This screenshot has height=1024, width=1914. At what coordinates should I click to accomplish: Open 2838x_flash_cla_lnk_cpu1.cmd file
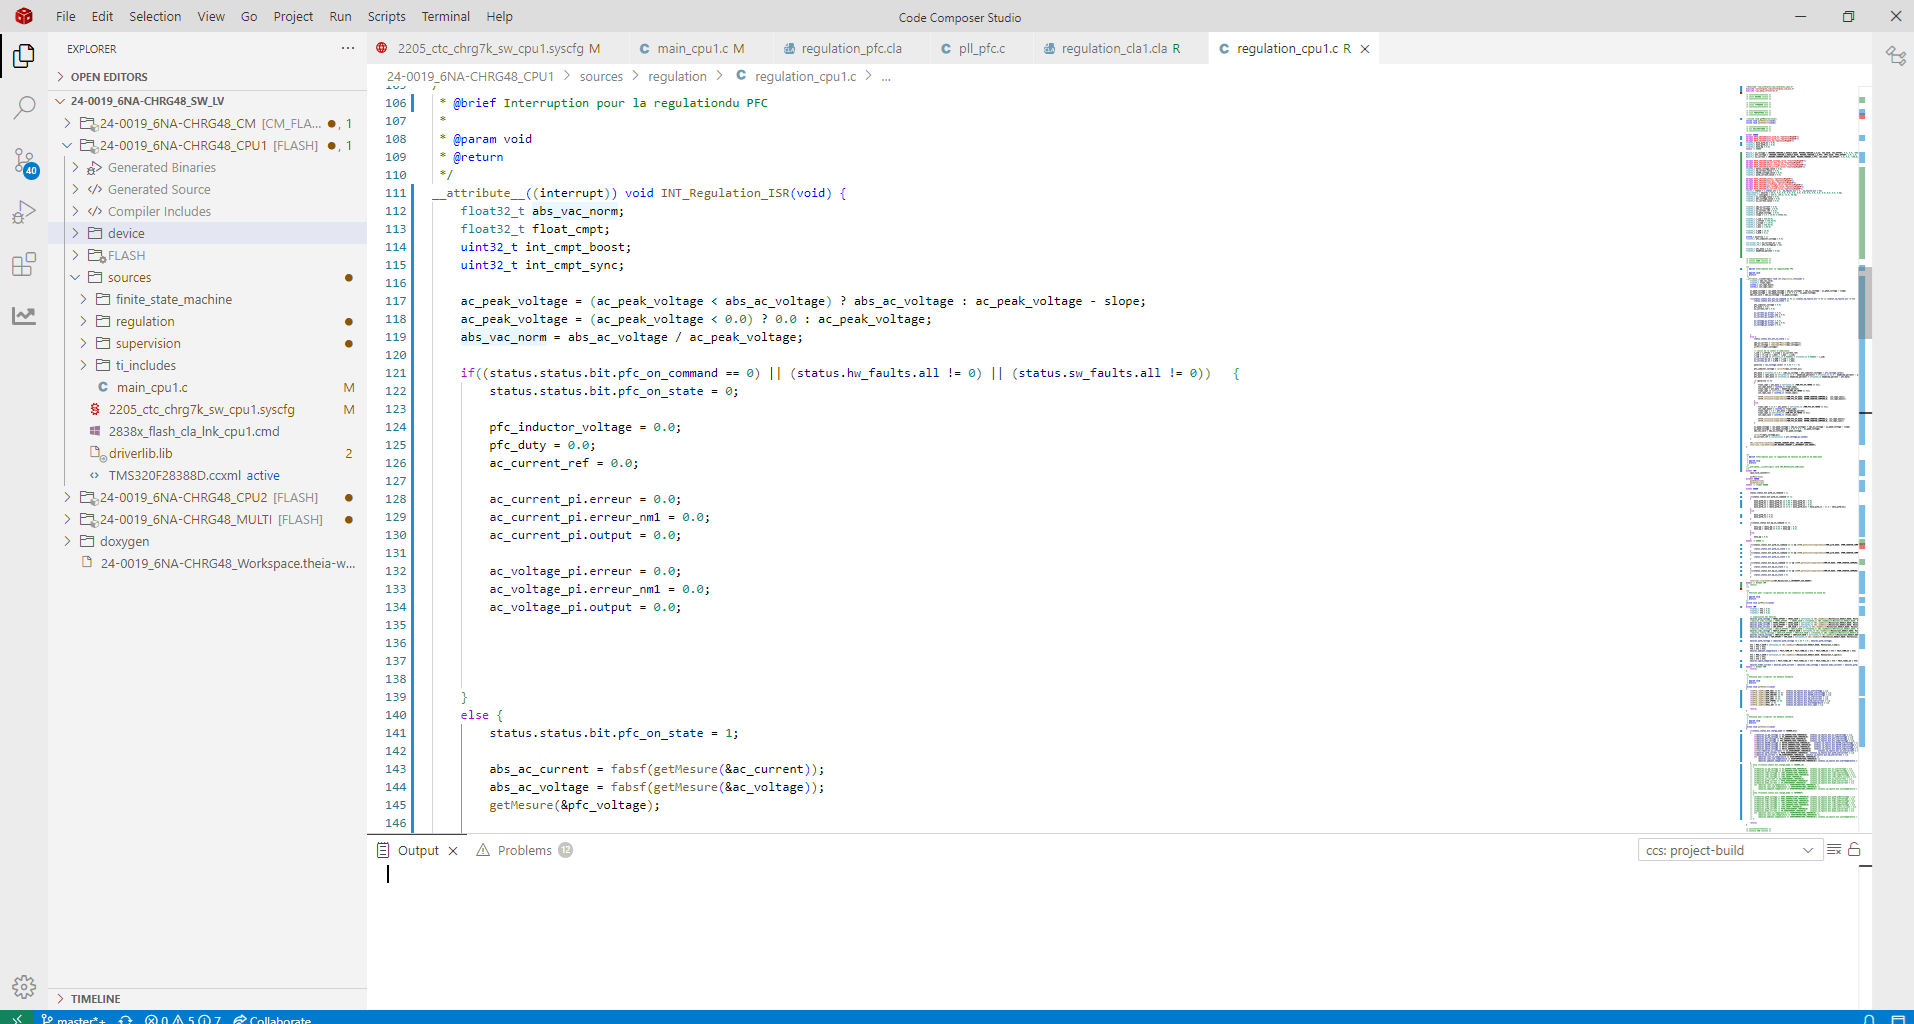click(x=207, y=431)
